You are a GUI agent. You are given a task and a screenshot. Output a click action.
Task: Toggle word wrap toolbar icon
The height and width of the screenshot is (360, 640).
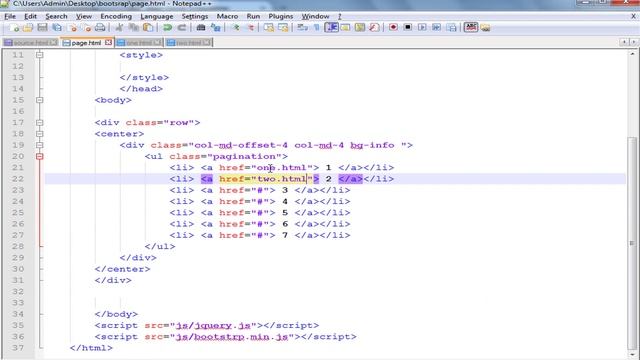click(302, 28)
